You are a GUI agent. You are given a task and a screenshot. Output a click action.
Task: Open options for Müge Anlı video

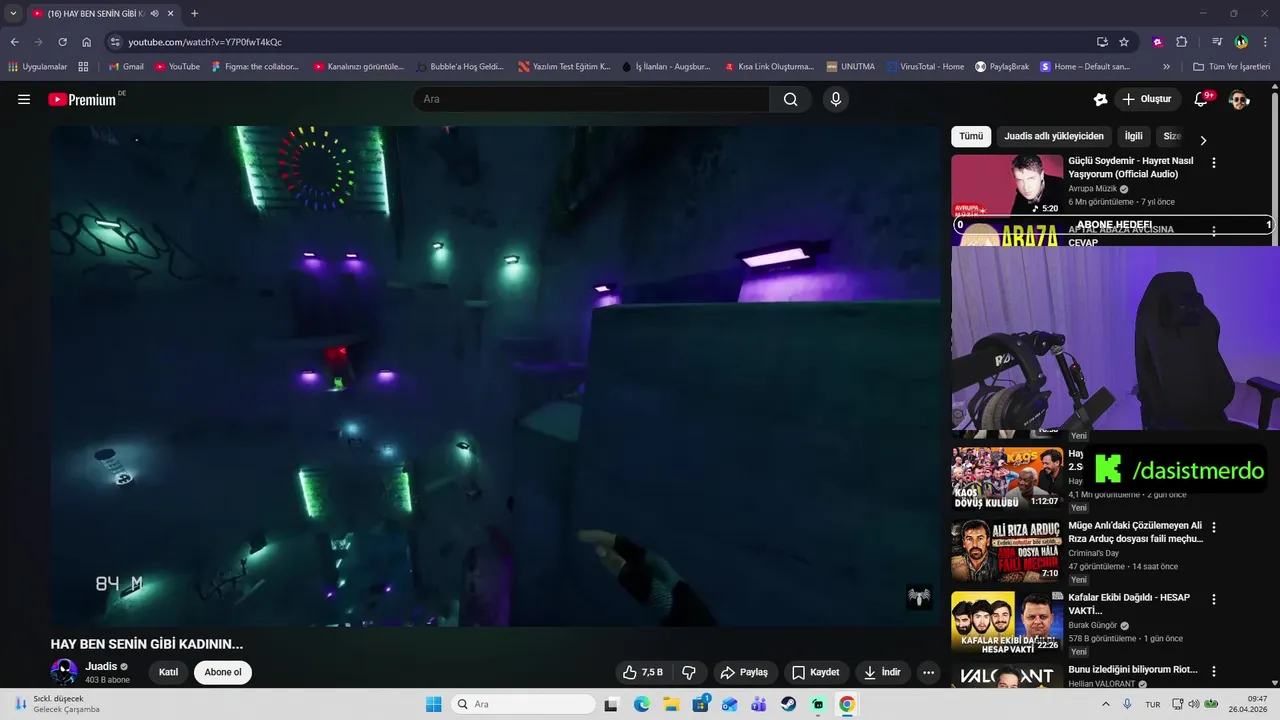(1214, 527)
